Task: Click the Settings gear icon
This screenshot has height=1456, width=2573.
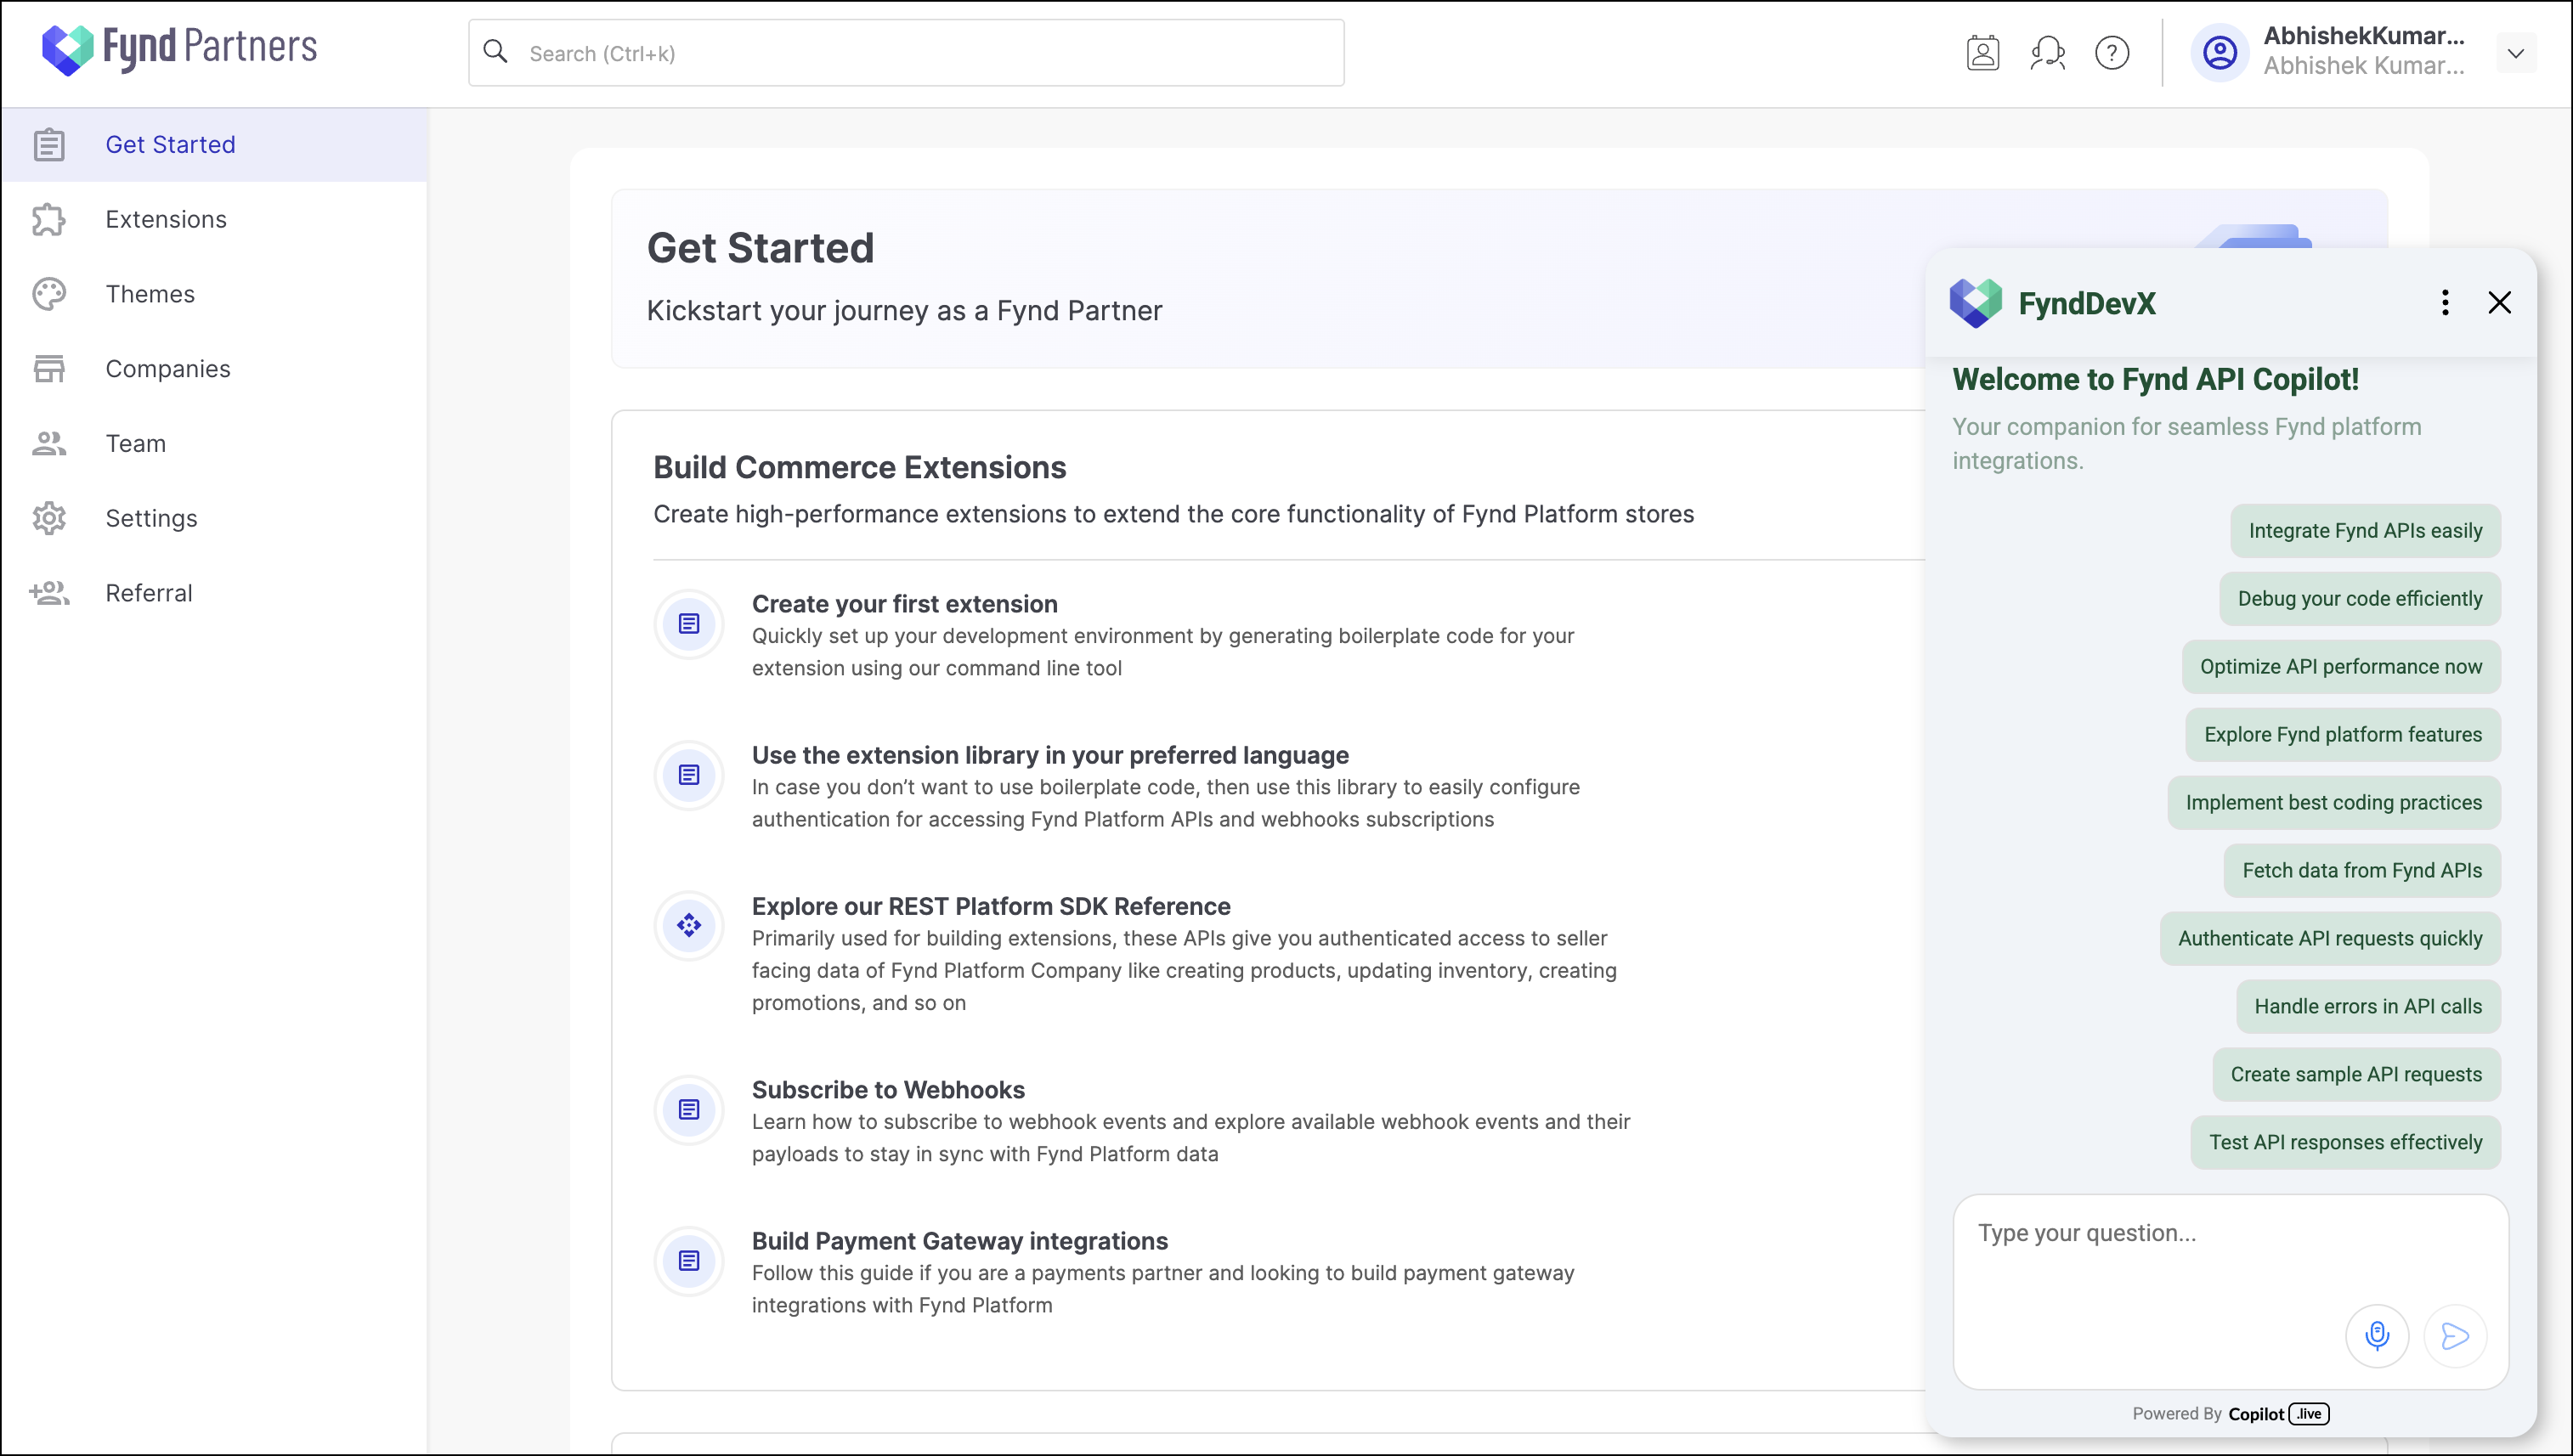Action: [x=49, y=518]
